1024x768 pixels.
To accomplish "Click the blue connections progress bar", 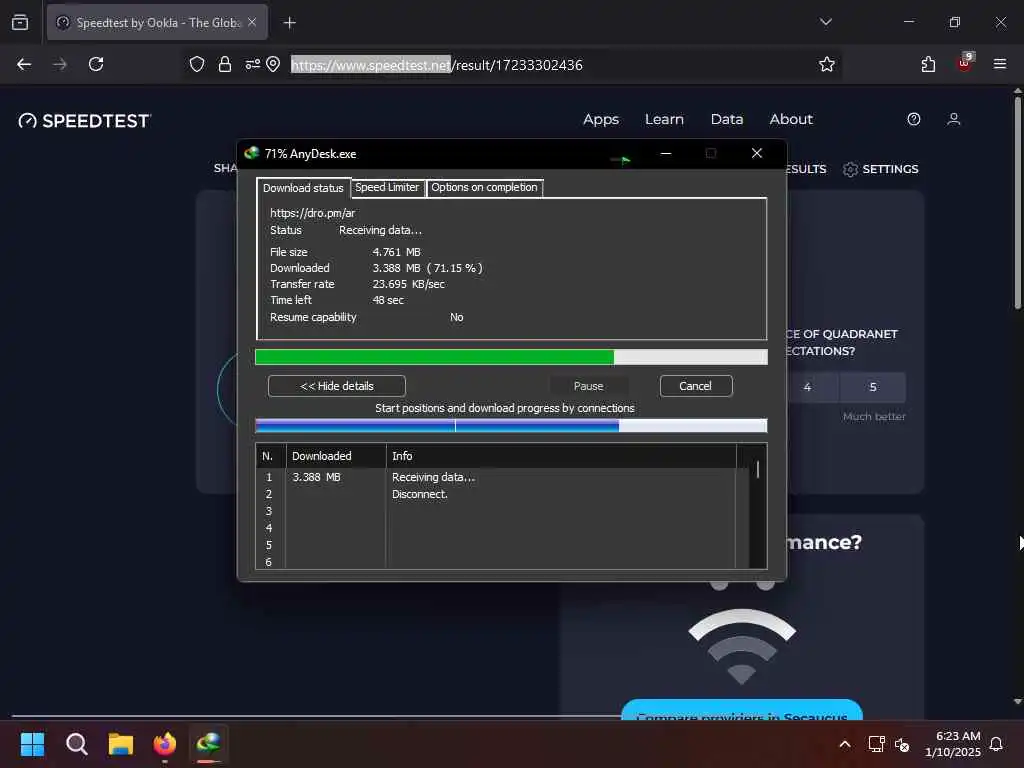I will point(511,426).
